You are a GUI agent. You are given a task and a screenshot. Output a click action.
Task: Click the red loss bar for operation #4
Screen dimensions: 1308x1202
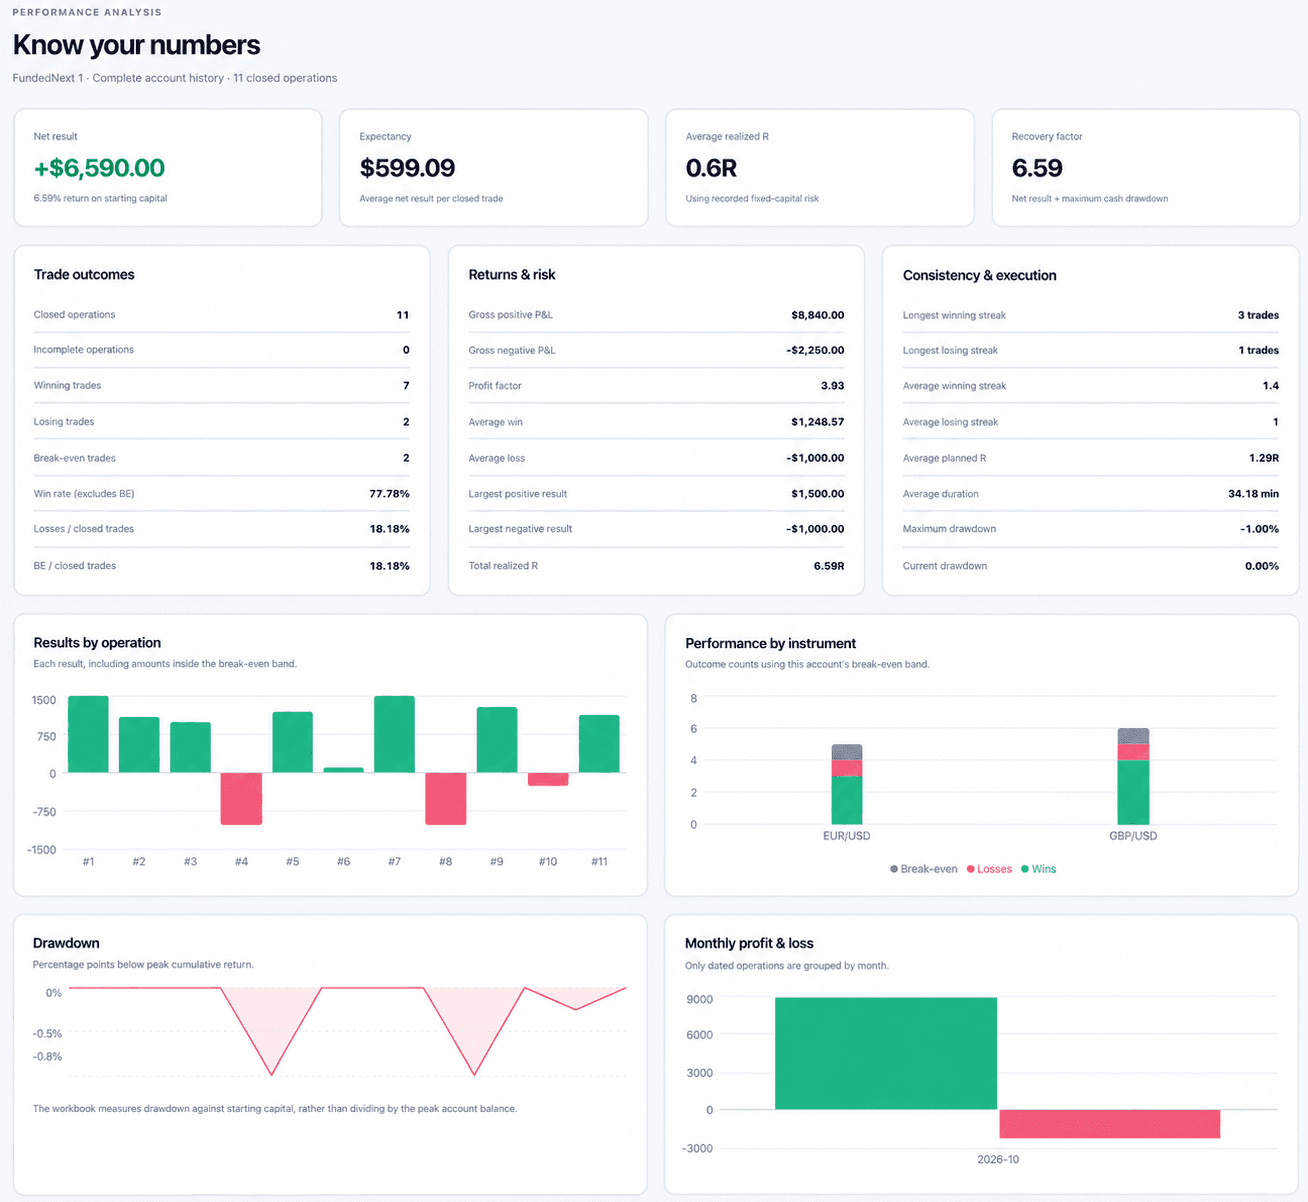point(241,798)
